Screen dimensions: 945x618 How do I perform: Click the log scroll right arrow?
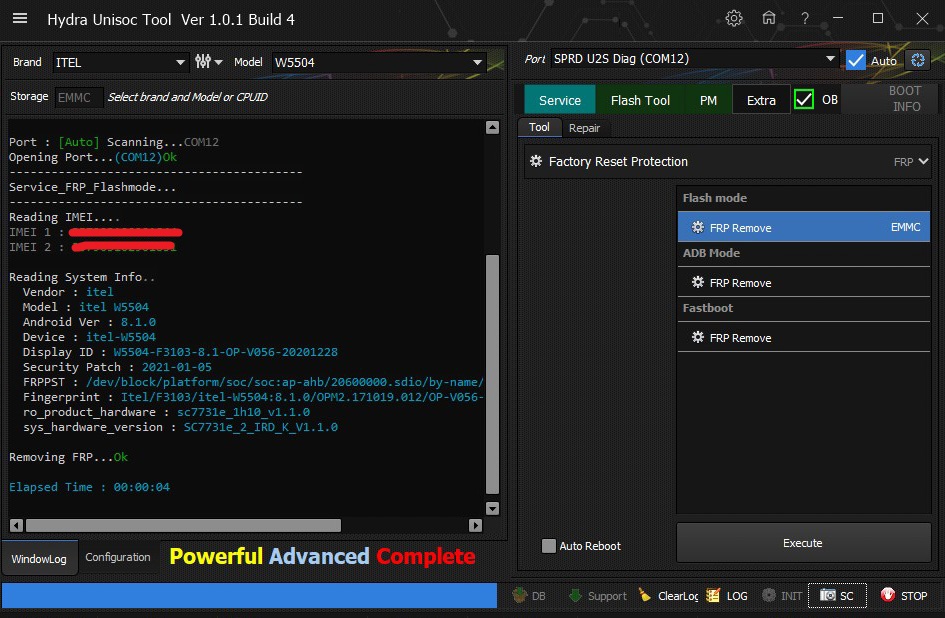[476, 525]
